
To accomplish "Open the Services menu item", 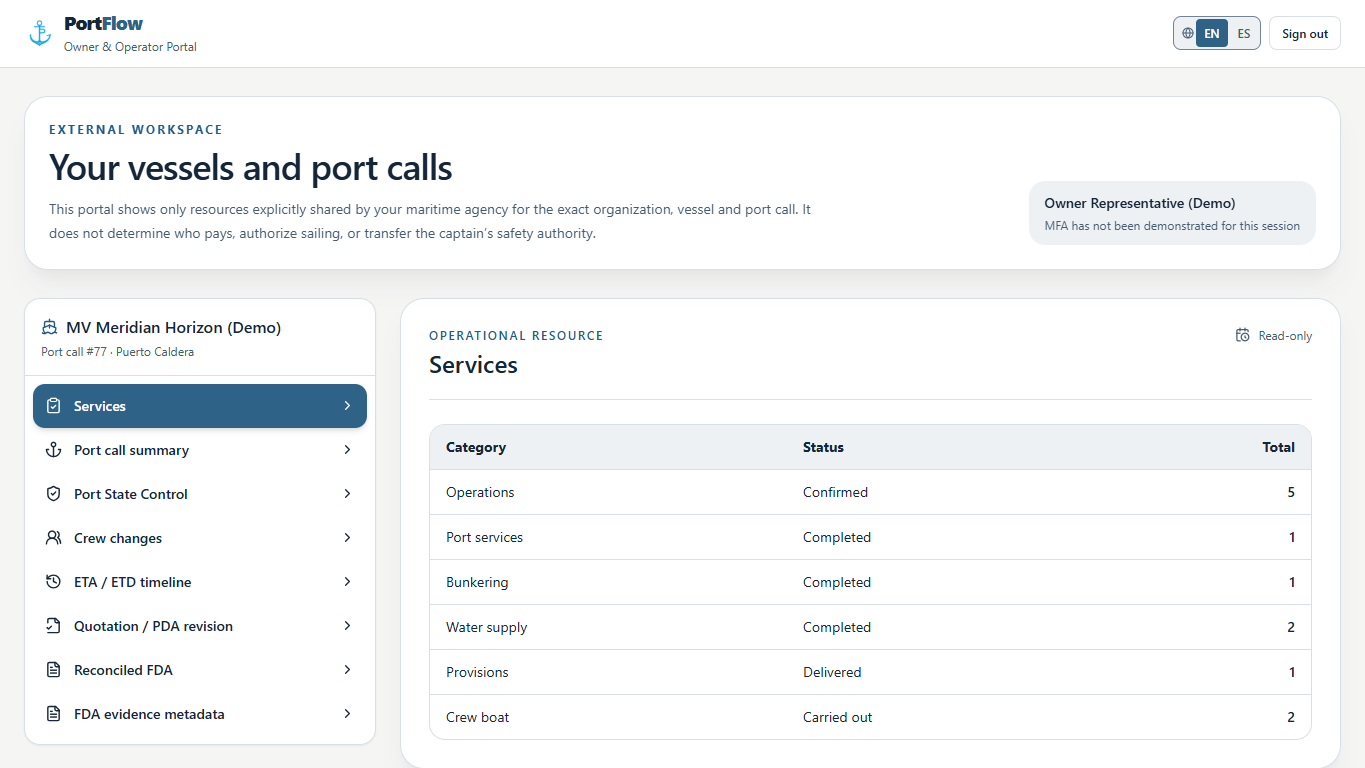I will point(200,406).
